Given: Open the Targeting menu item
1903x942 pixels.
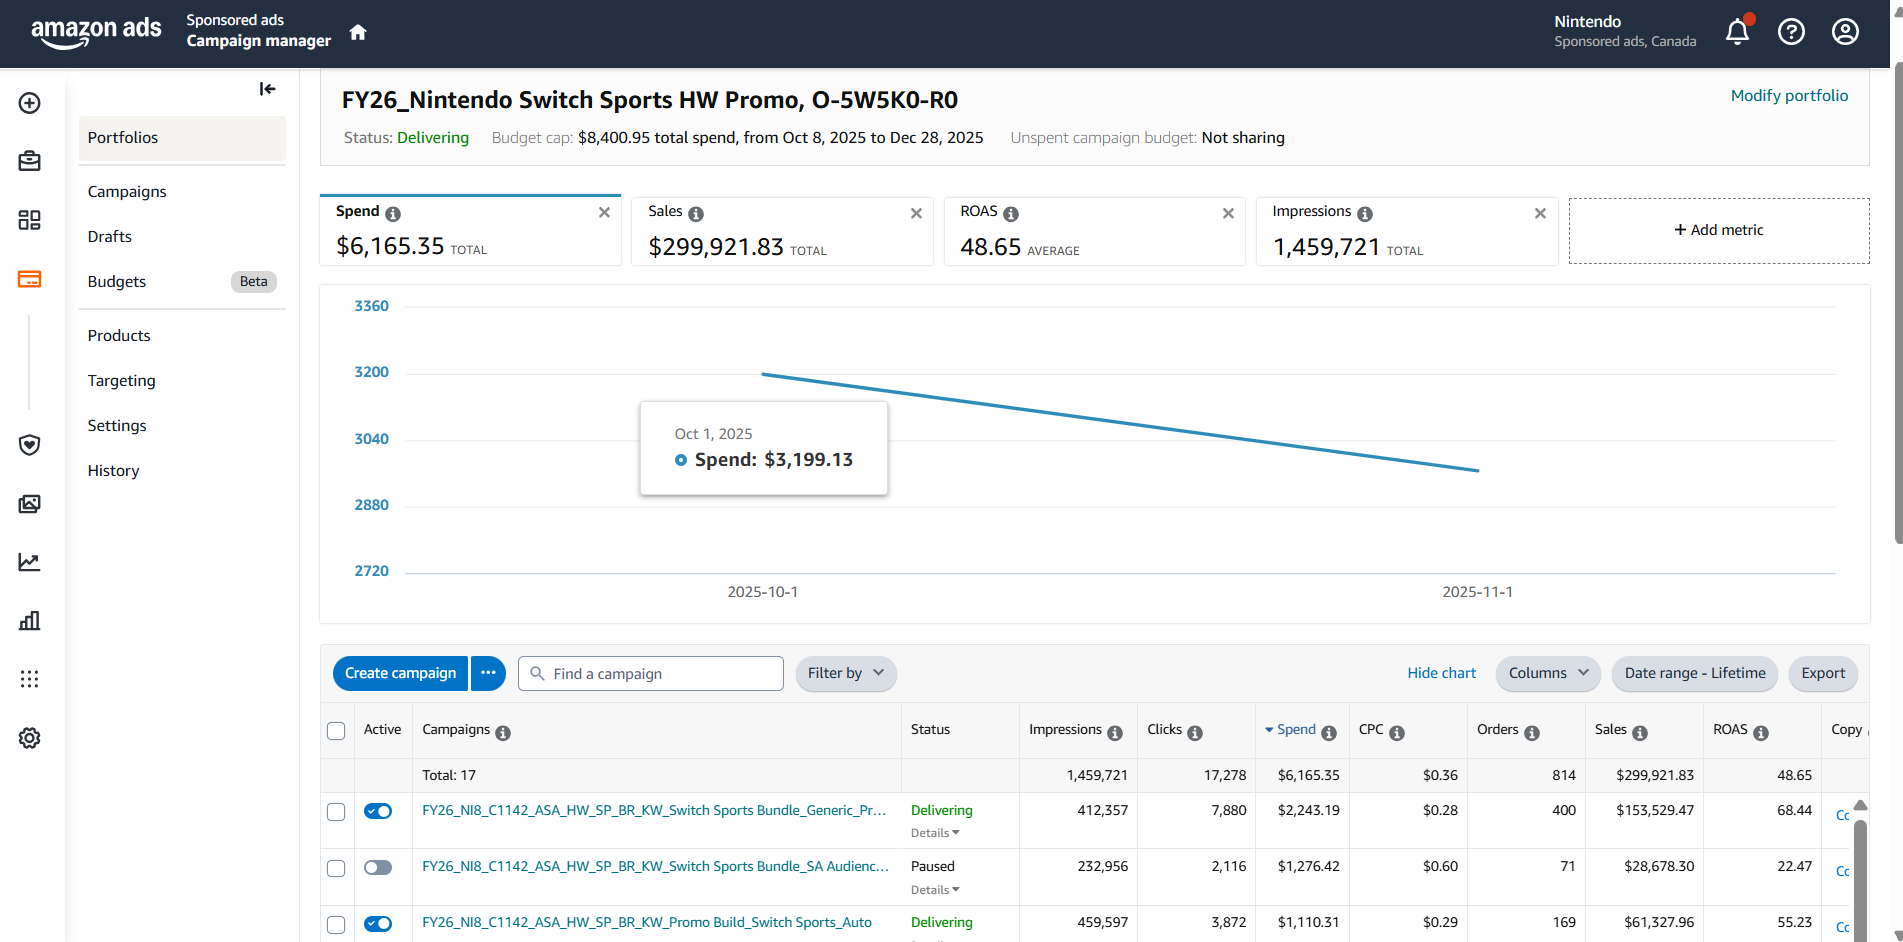Looking at the screenshot, I should (121, 380).
